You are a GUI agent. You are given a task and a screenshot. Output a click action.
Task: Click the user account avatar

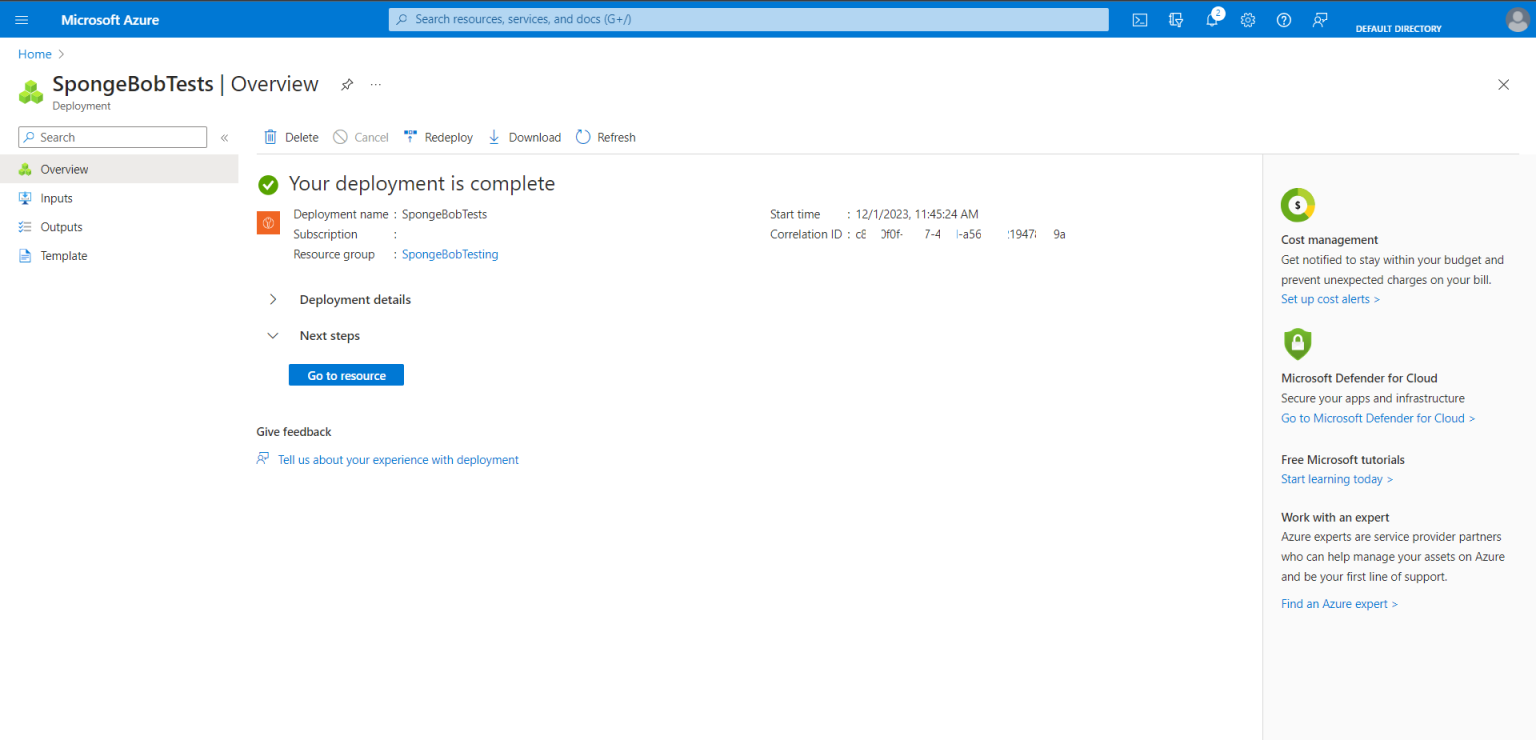1516,20
